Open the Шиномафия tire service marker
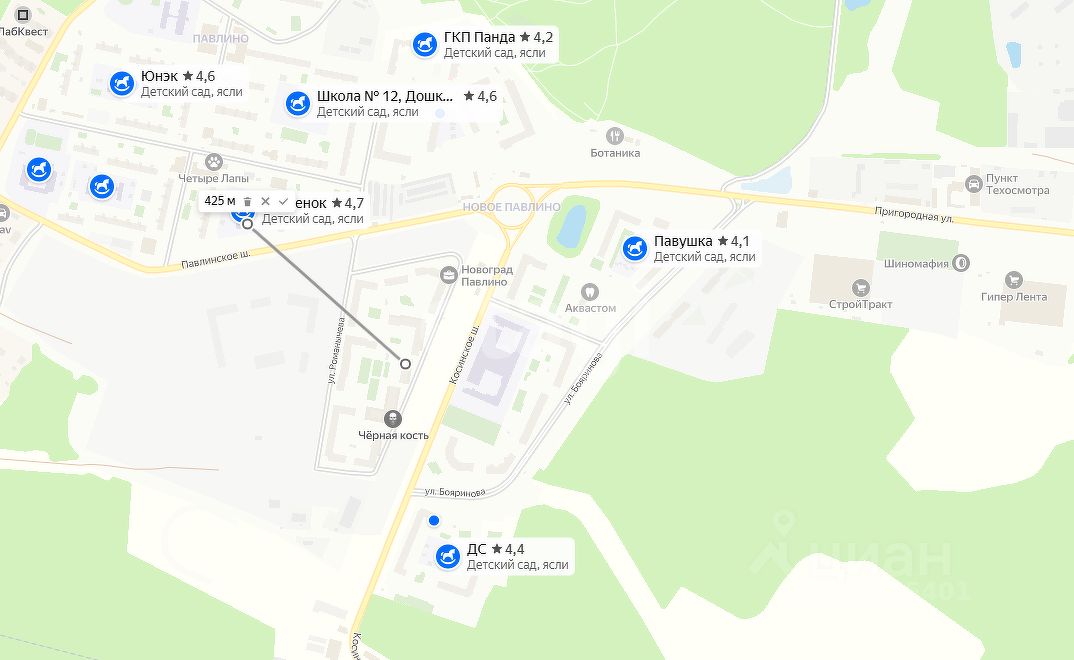 coord(961,263)
